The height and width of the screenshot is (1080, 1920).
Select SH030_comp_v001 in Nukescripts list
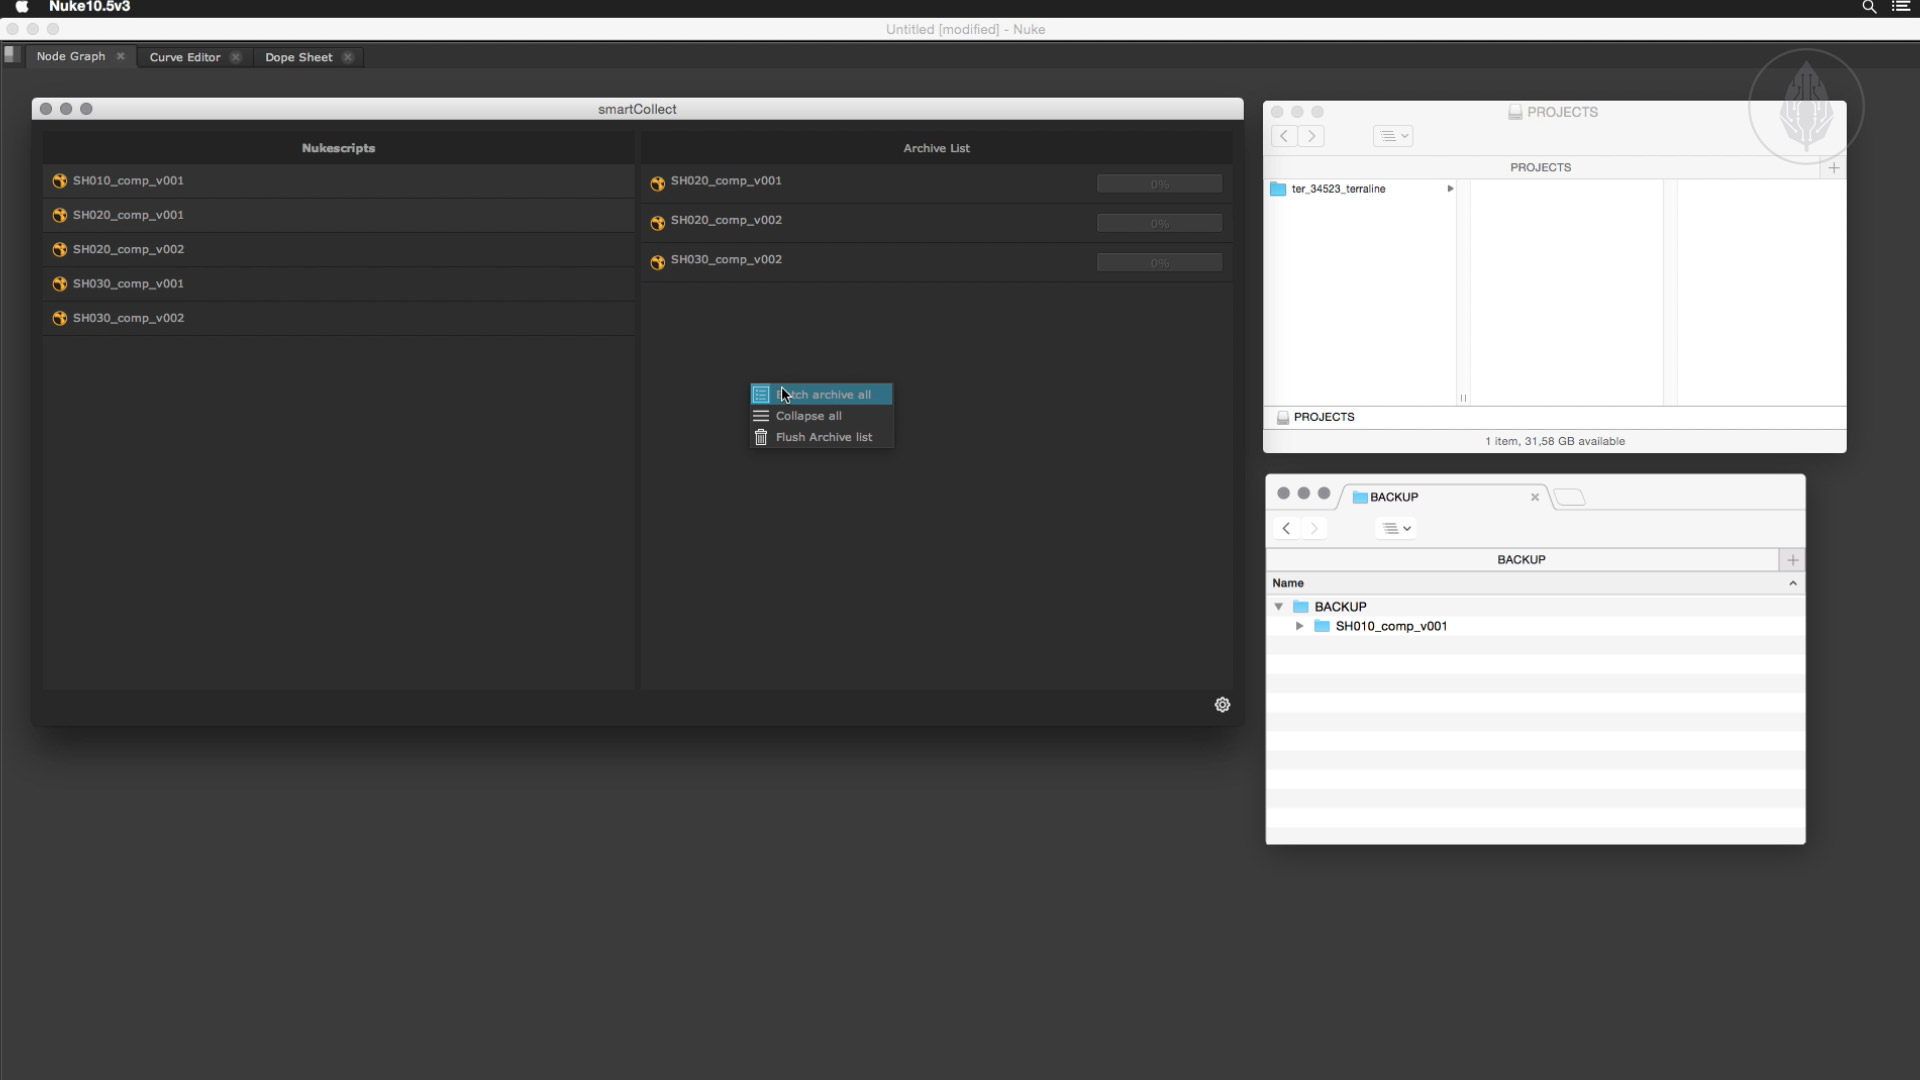click(339, 284)
